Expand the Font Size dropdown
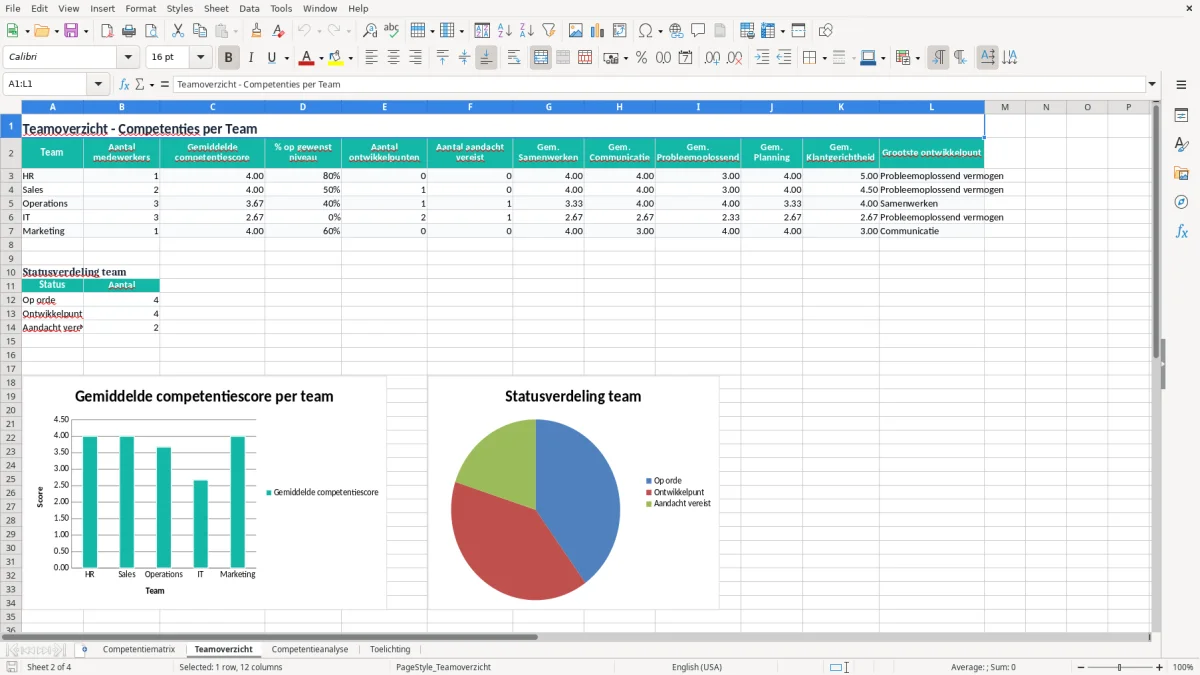This screenshot has height=675, width=1200. coord(201,58)
